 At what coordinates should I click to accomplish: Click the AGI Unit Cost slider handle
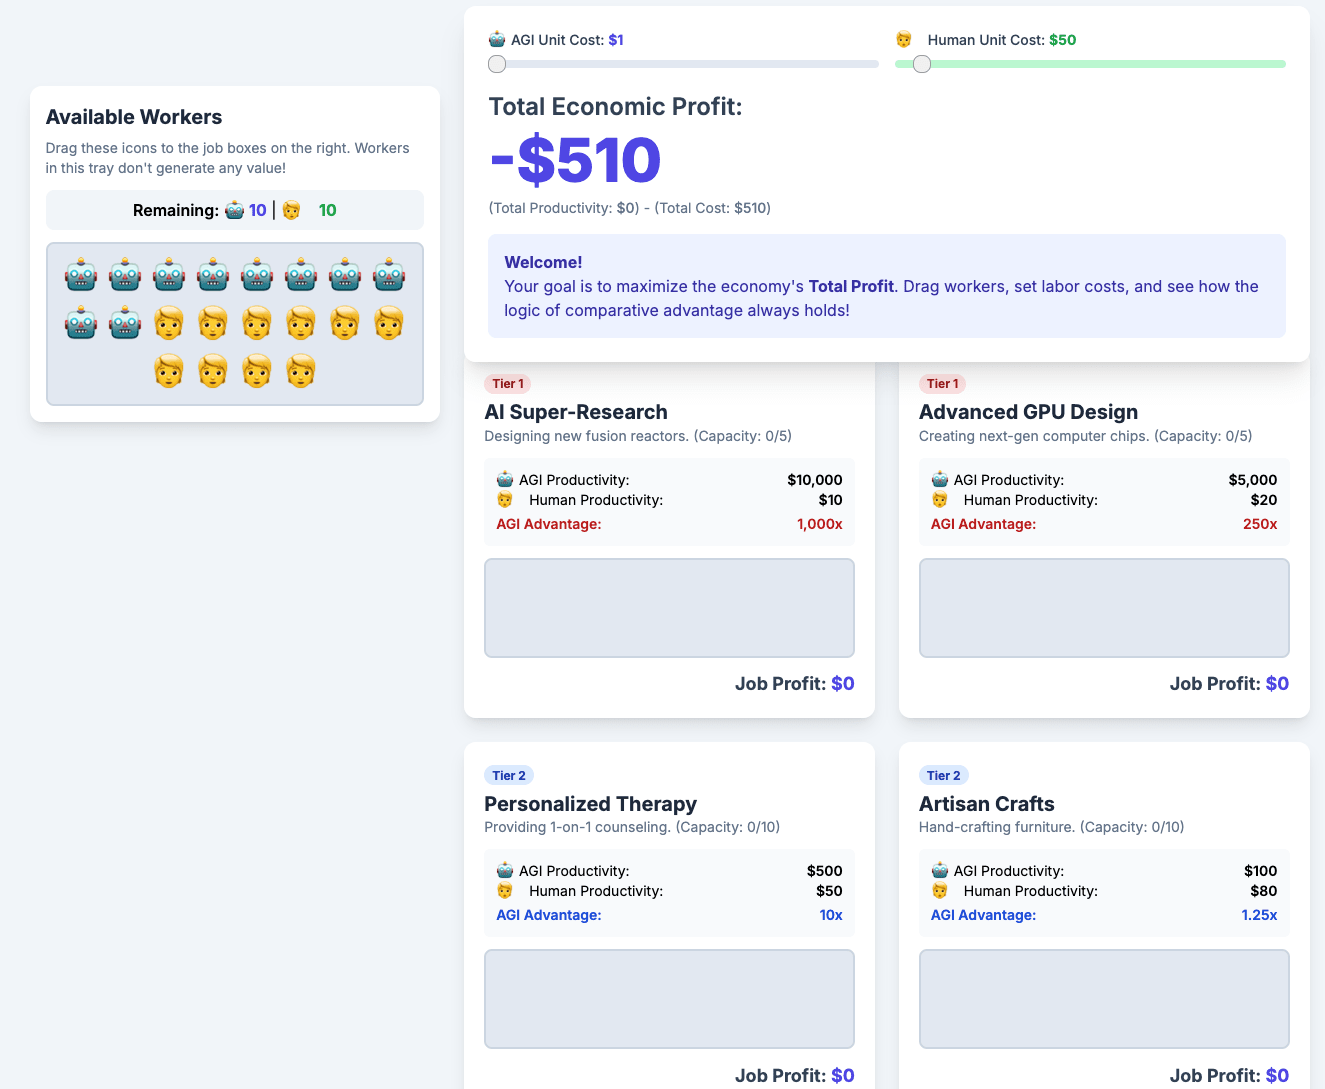(497, 64)
